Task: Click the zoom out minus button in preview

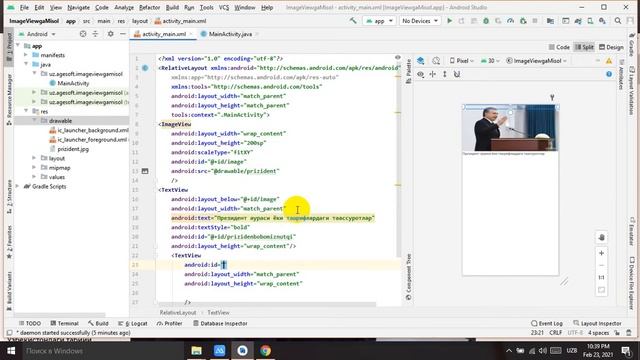Action: [x=601, y=265]
